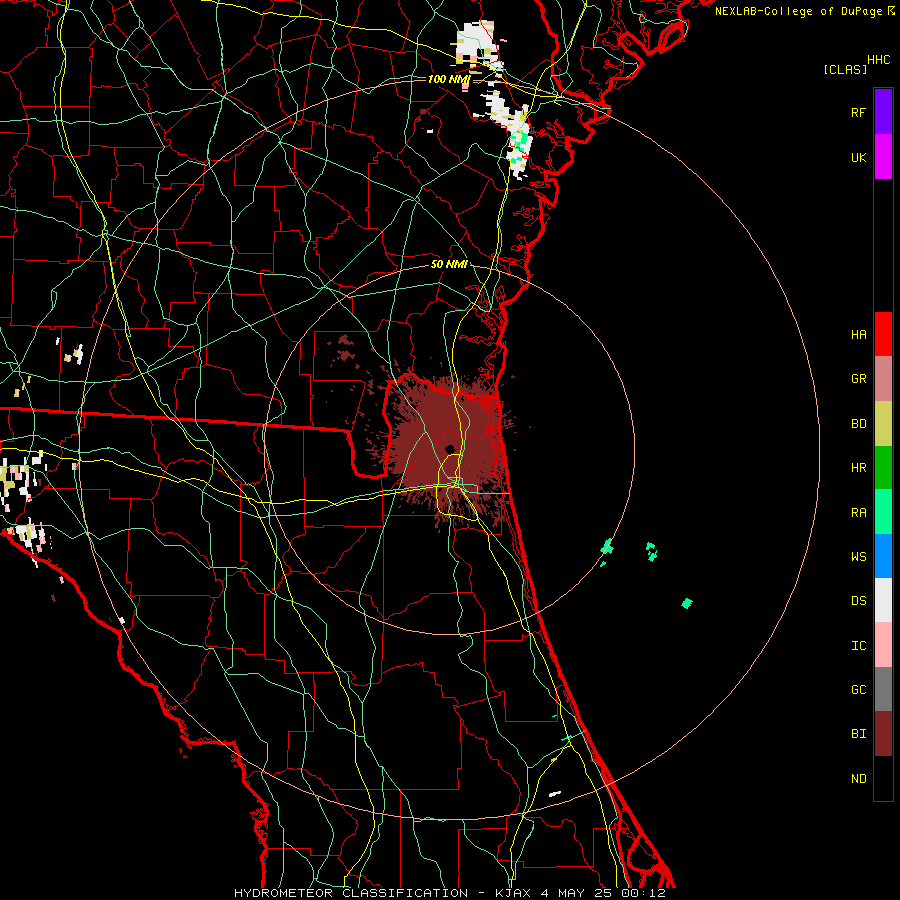900x900 pixels.
Task: Click the black radar site dot
Action: click(x=450, y=449)
